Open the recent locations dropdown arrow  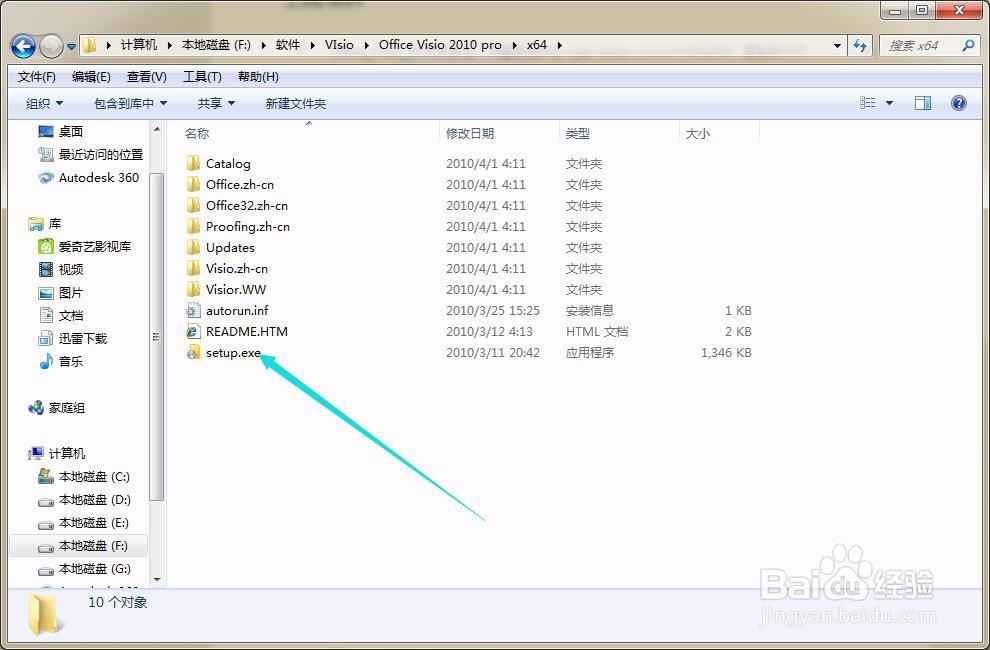pos(71,46)
